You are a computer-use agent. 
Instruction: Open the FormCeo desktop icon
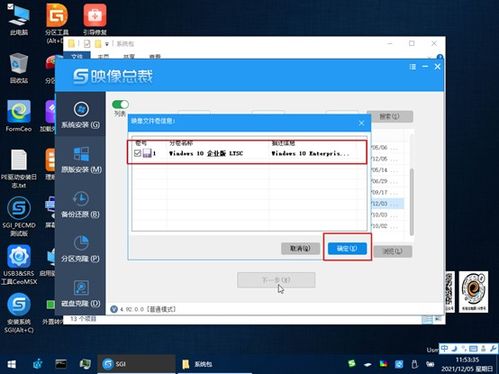pyautogui.click(x=19, y=116)
